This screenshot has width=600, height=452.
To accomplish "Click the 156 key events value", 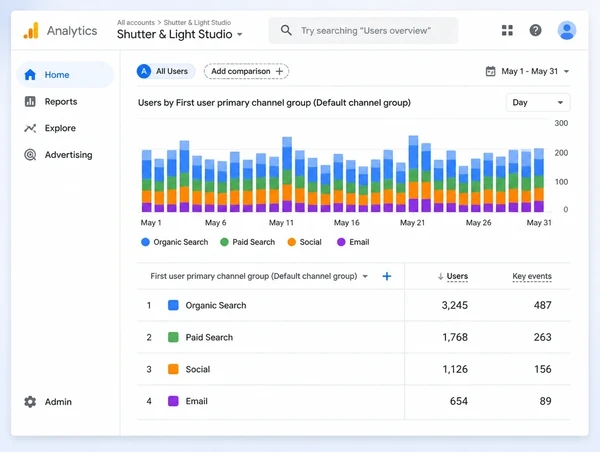I will click(543, 369).
